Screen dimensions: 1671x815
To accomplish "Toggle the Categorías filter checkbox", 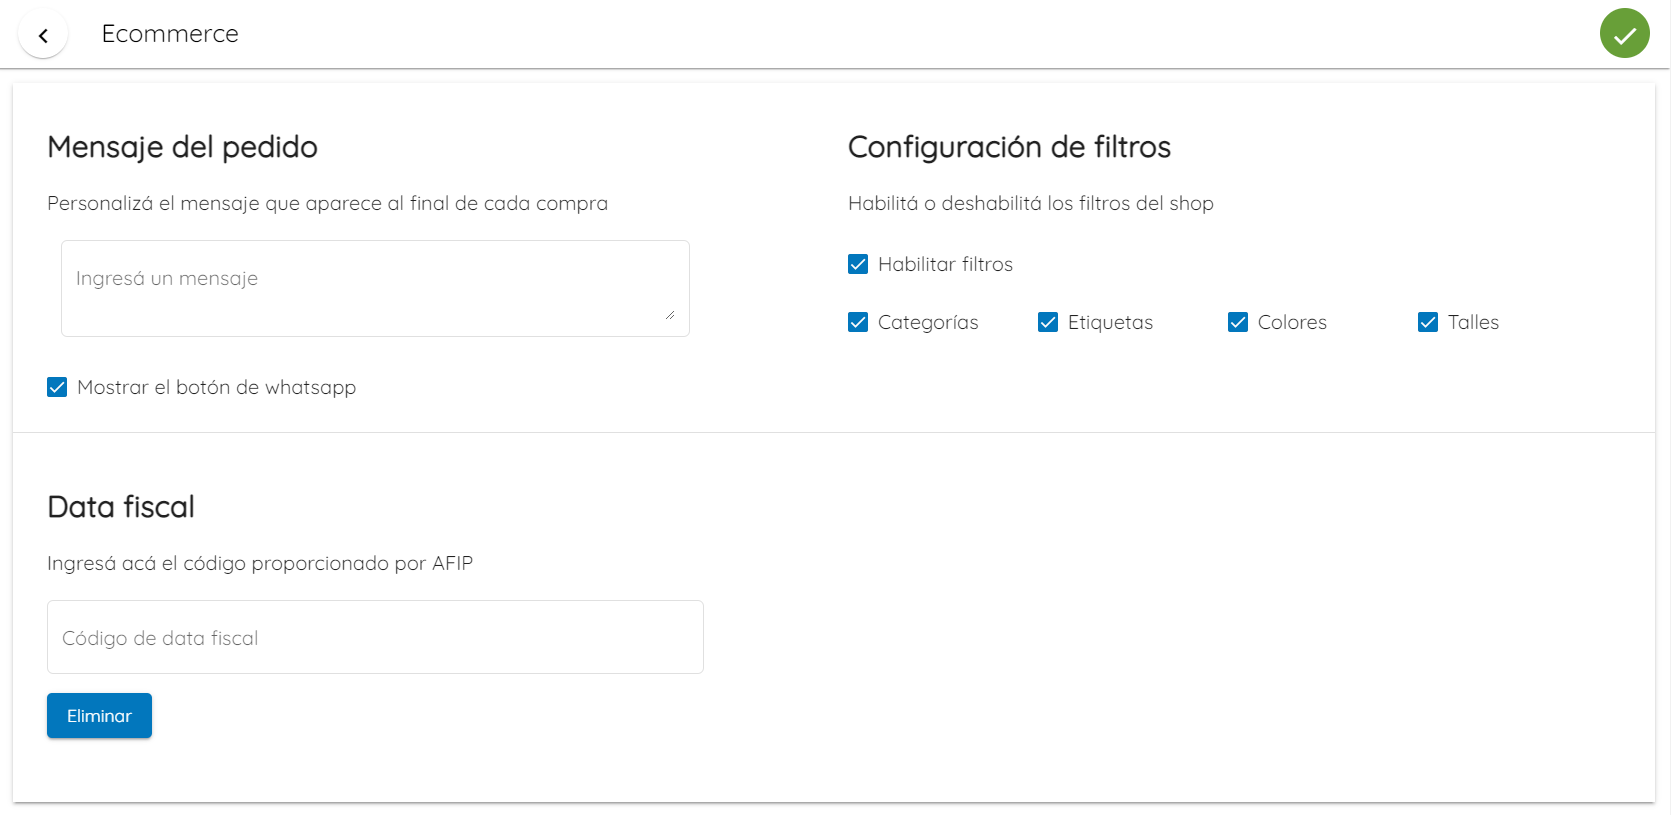I will [858, 322].
